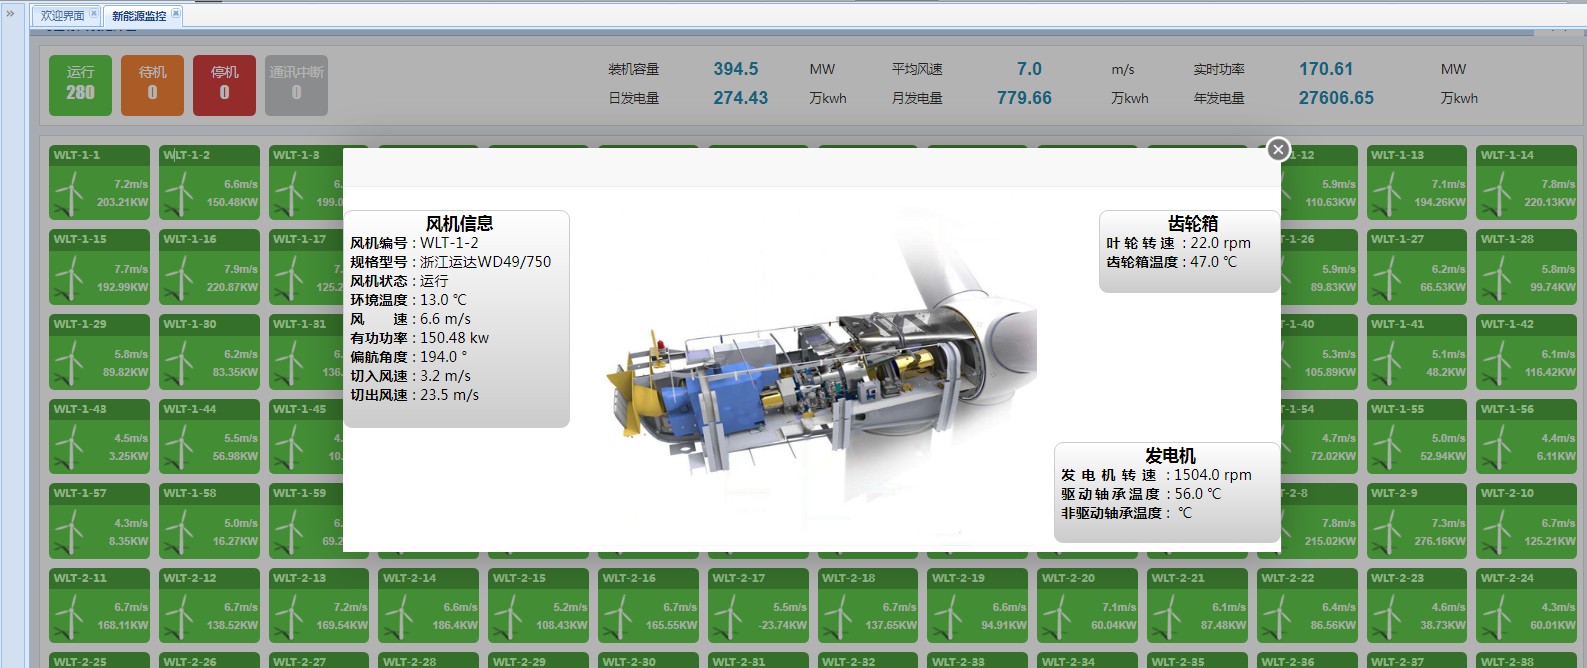Screen dimensions: 1587x668
Task: Click the 浙江运达WD49/750 model value
Action: point(485,262)
